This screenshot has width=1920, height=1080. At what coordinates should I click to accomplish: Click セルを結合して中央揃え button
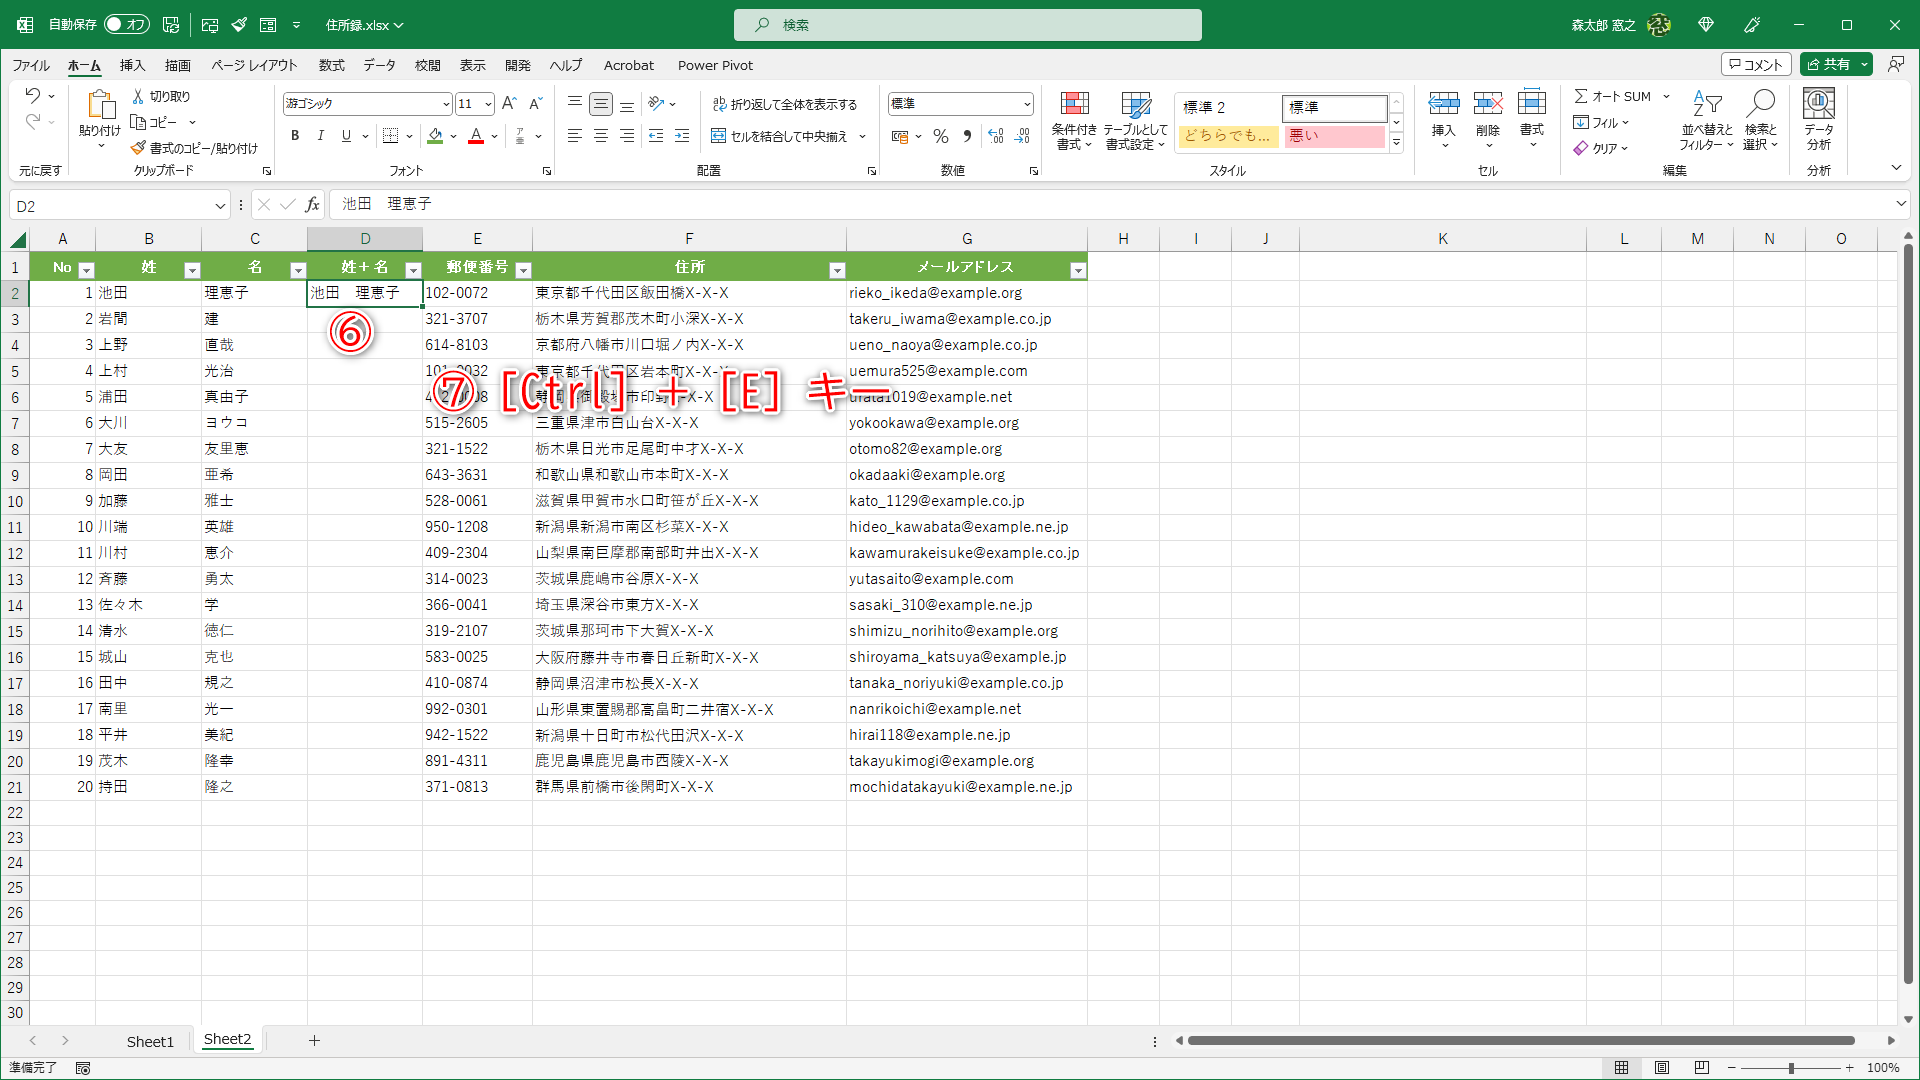(x=789, y=136)
